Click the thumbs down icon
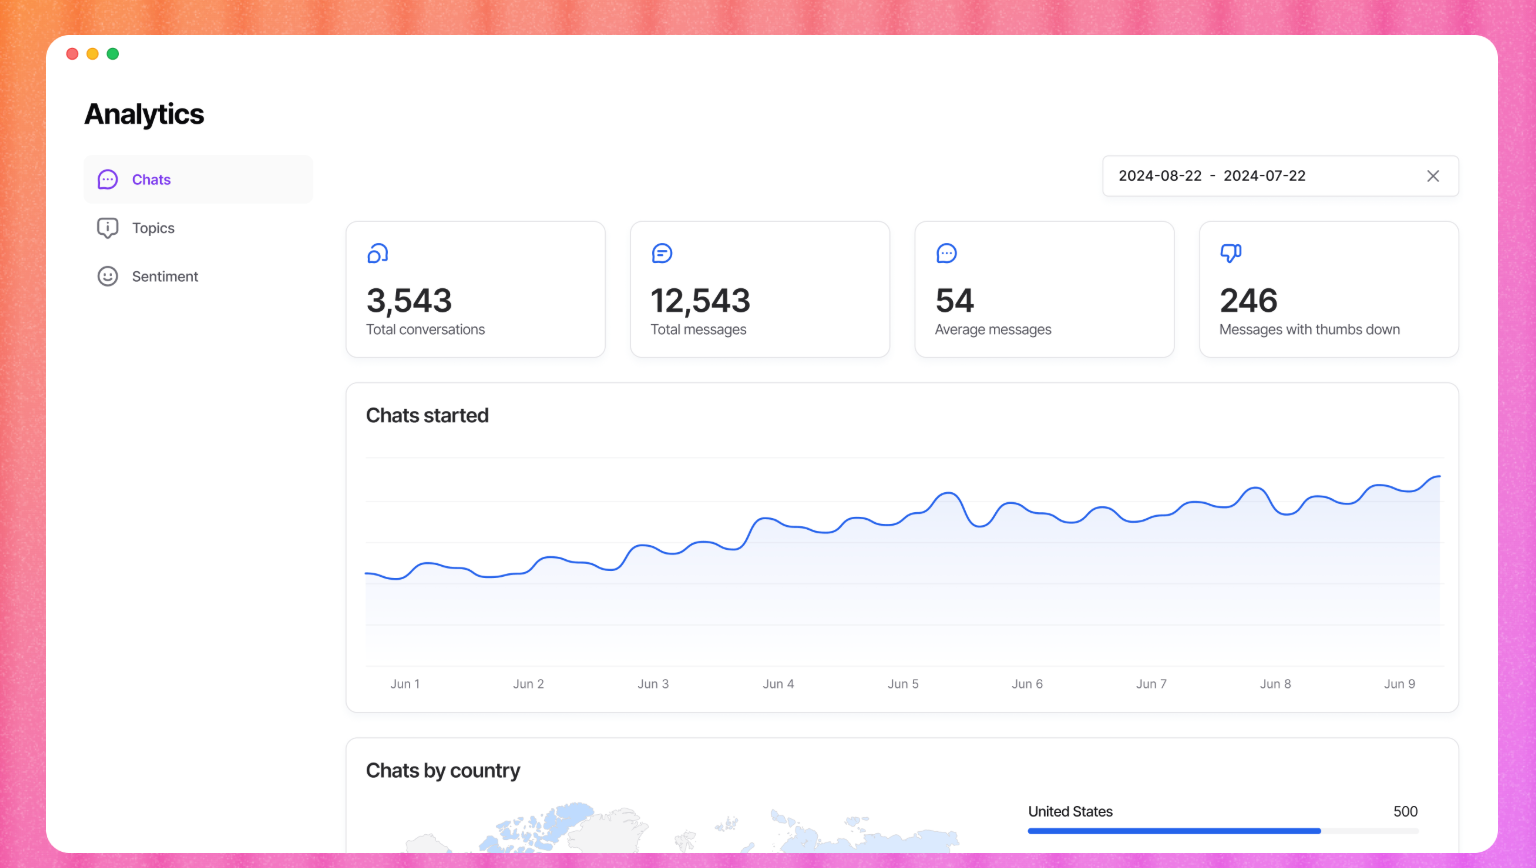Image resolution: width=1536 pixels, height=868 pixels. pyautogui.click(x=1231, y=253)
